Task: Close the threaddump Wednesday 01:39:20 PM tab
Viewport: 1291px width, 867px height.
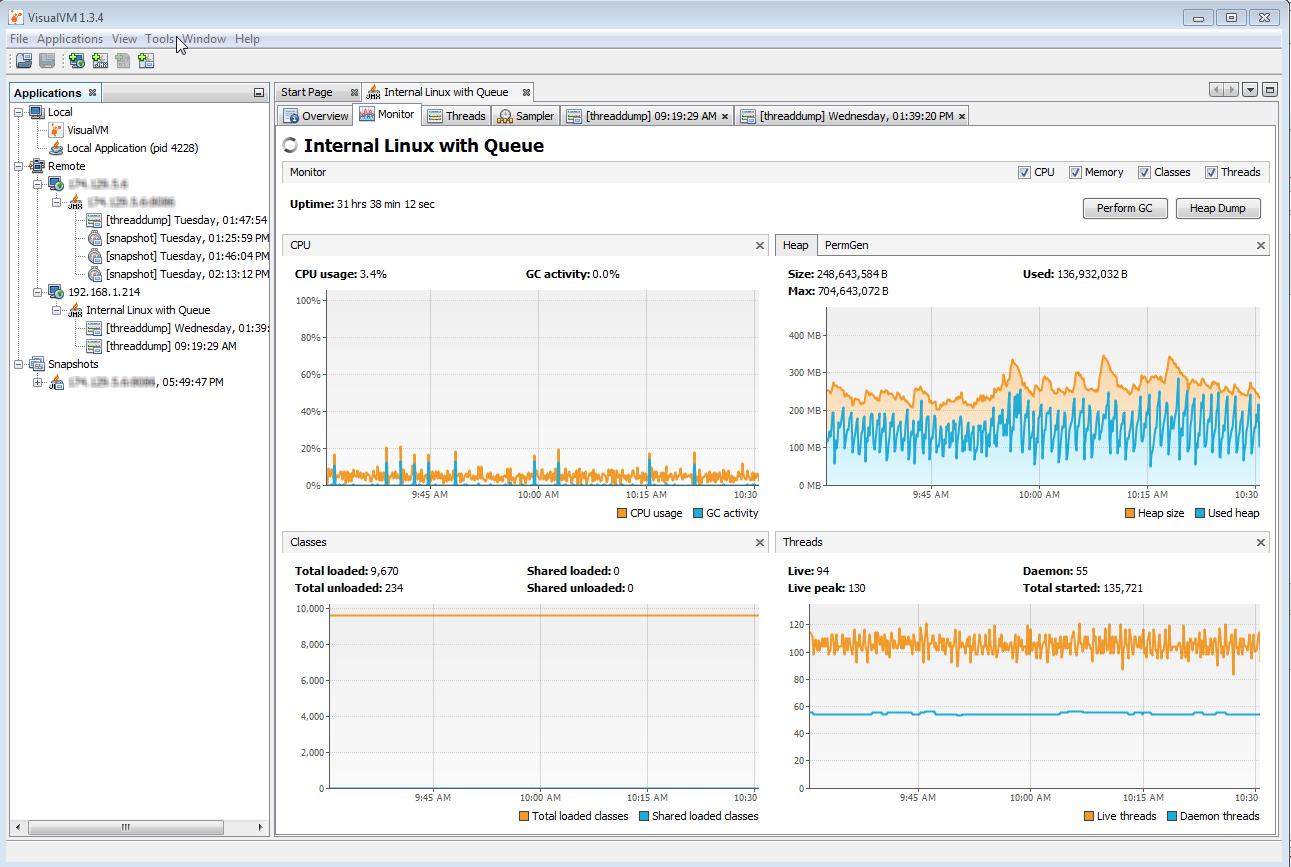Action: (x=962, y=116)
